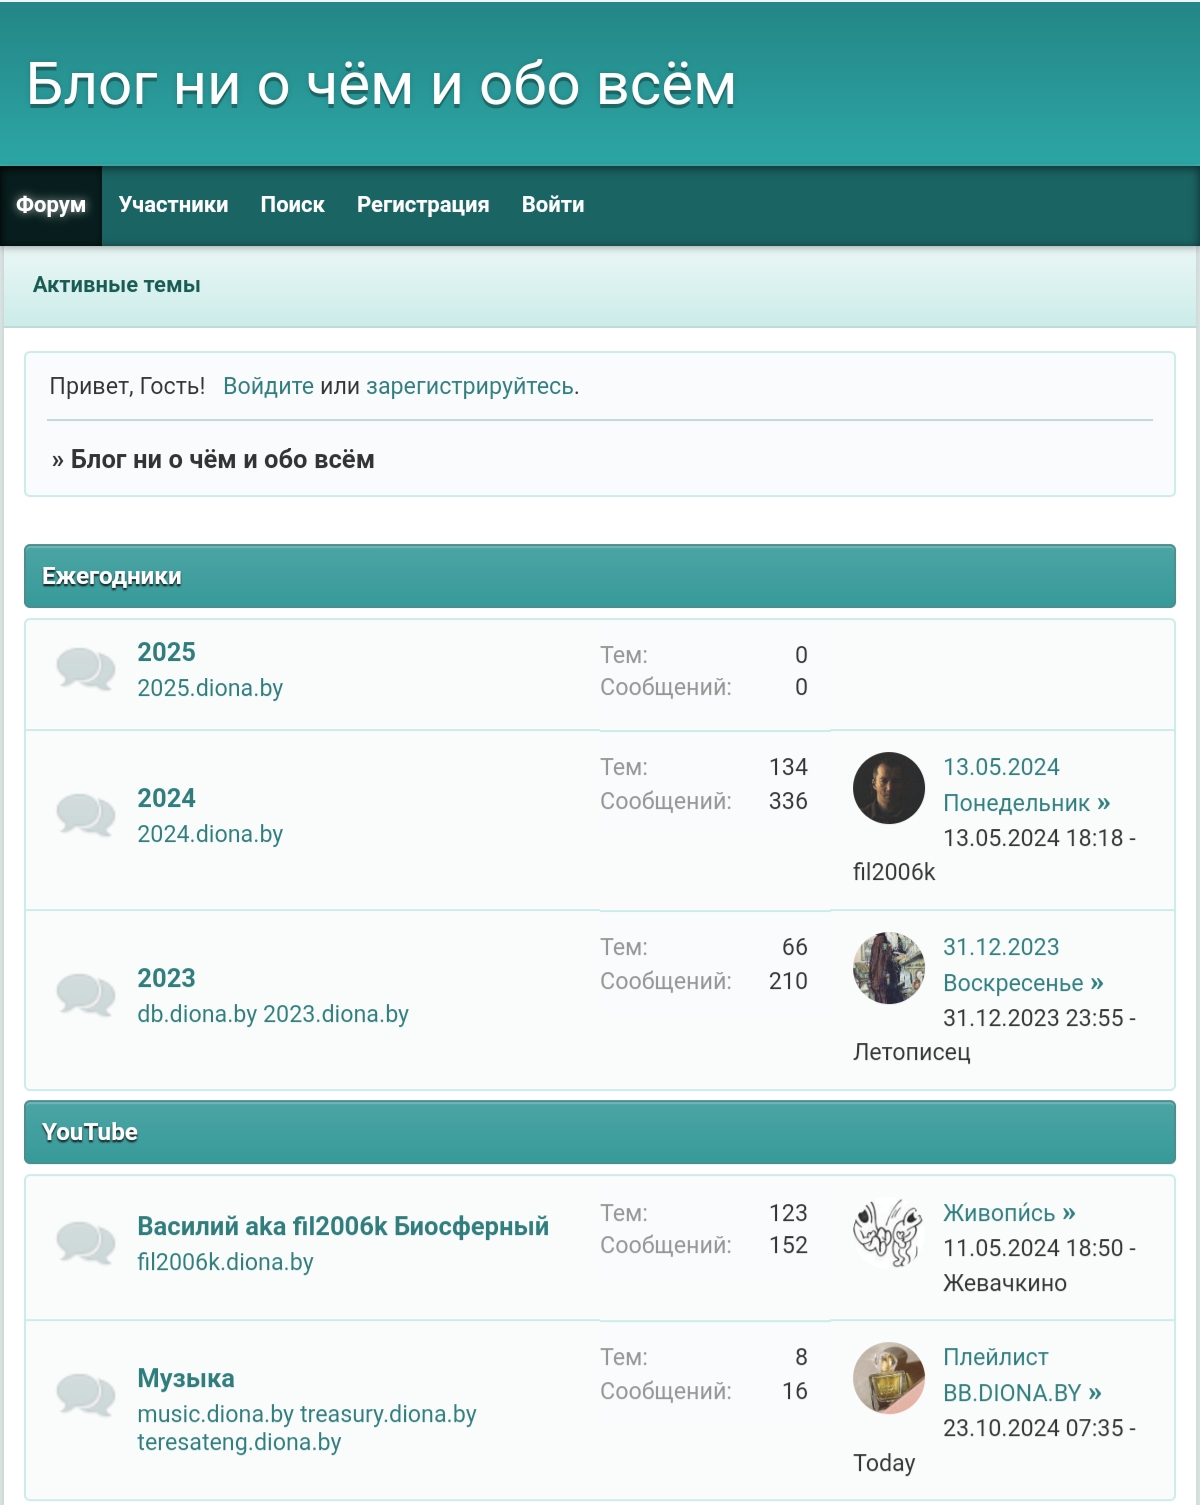Image resolution: width=1200 pixels, height=1505 pixels.
Task: Open the fil2006k avatar in the 2024 row
Action: coord(889,788)
